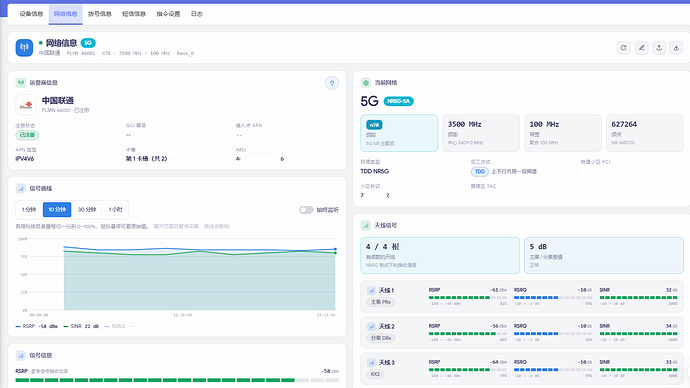This screenshot has height=388, width=690.
Task: Open the 短信信息 tab
Action: click(x=134, y=14)
